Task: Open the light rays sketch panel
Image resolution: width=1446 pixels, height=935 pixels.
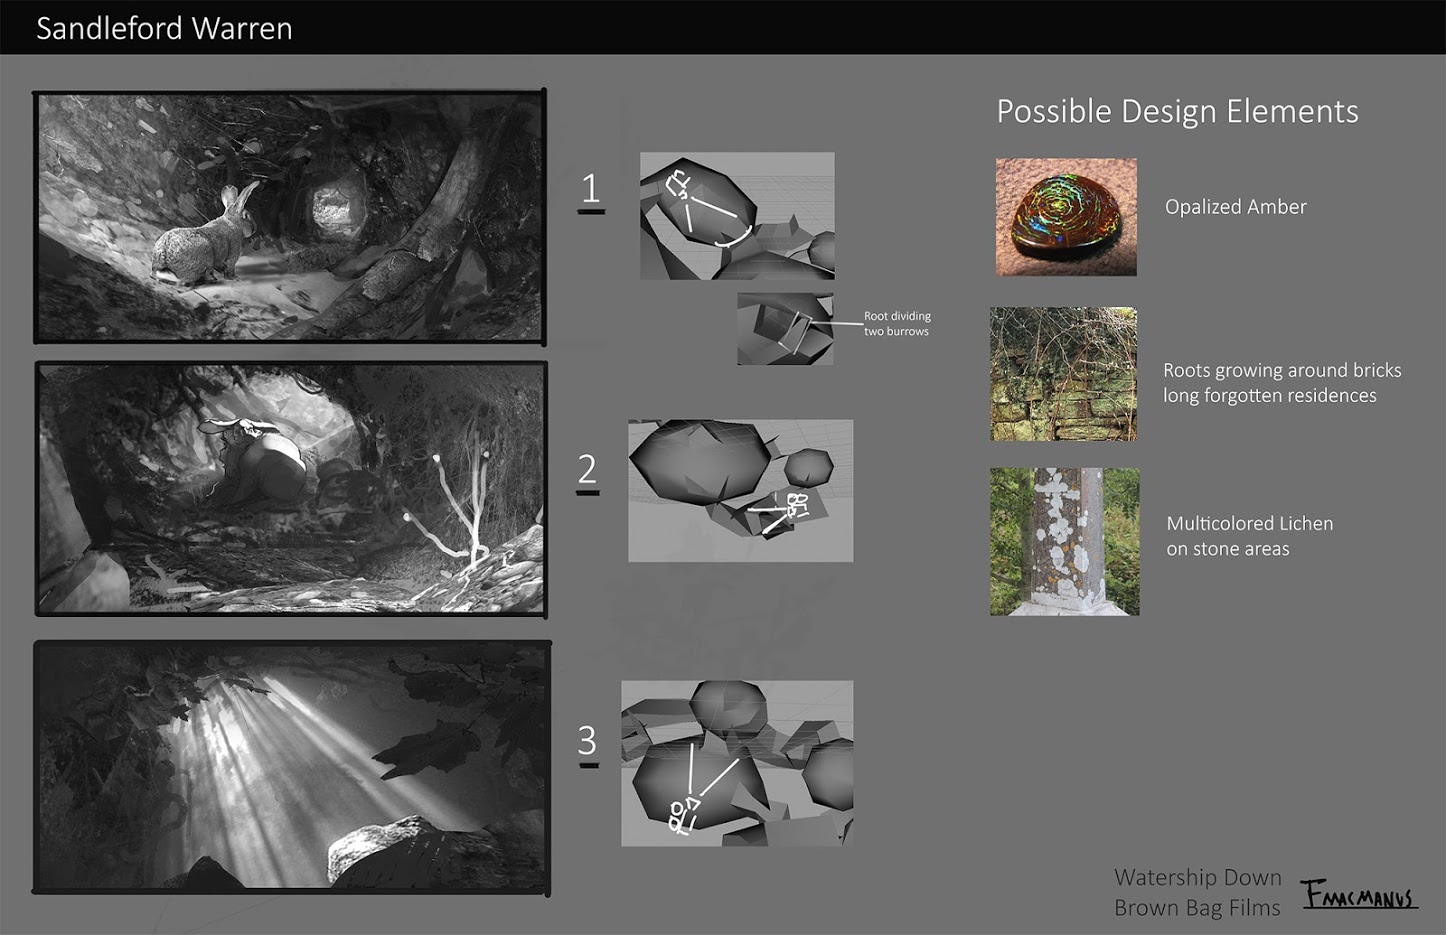Action: tap(291, 767)
